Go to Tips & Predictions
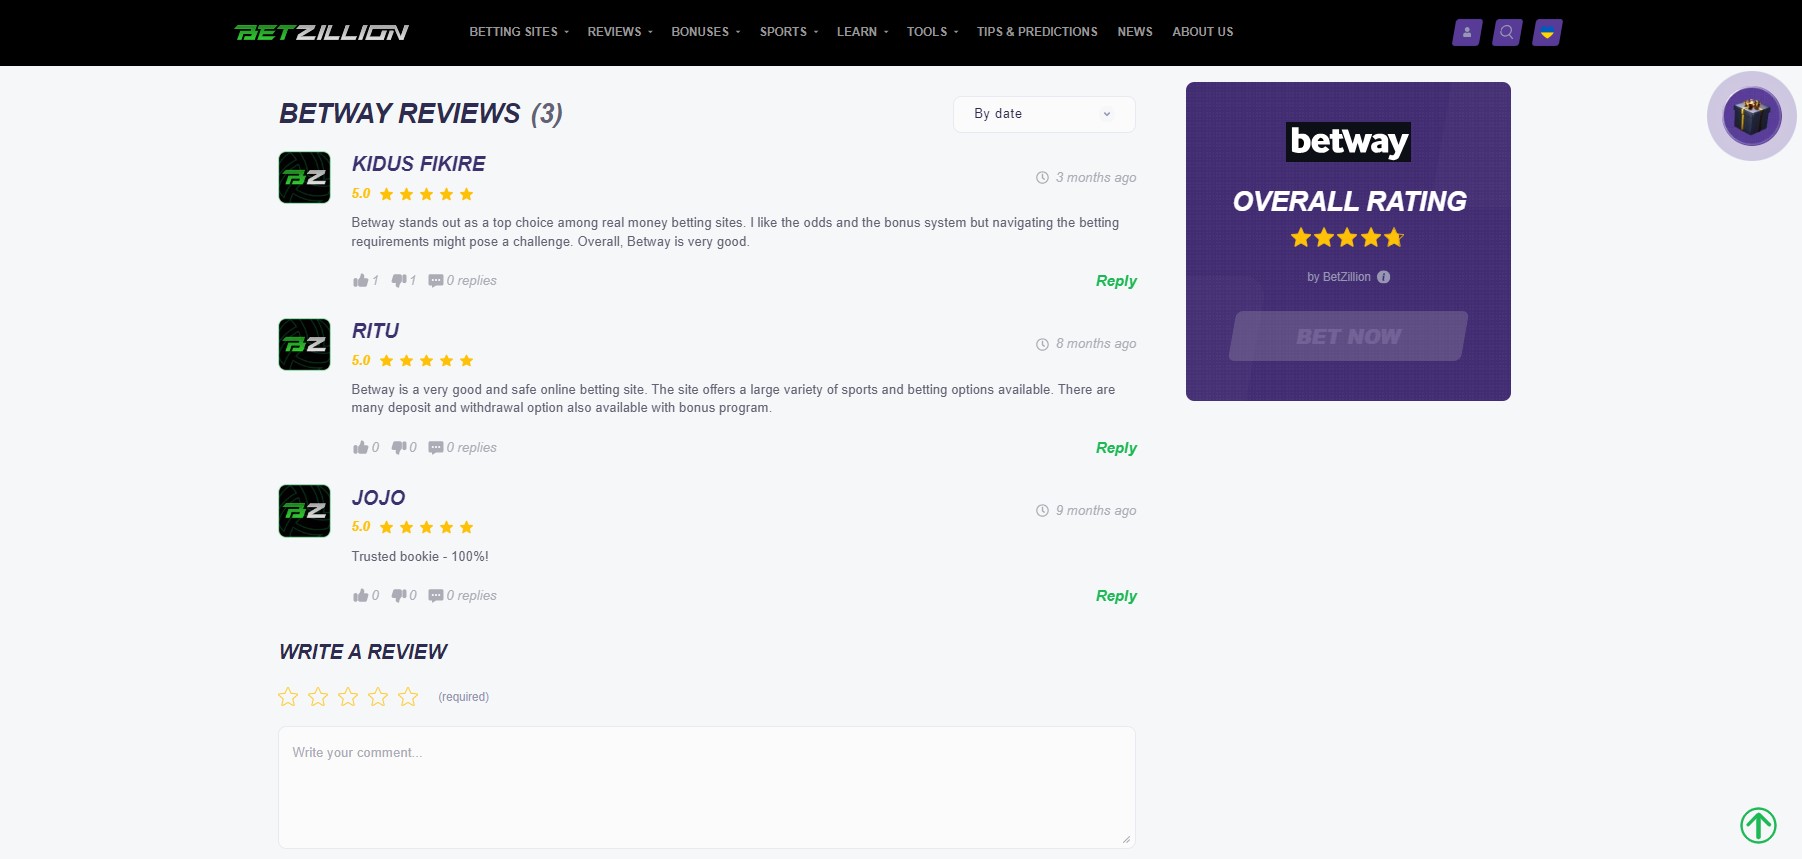Image resolution: width=1802 pixels, height=859 pixels. pyautogui.click(x=1037, y=32)
